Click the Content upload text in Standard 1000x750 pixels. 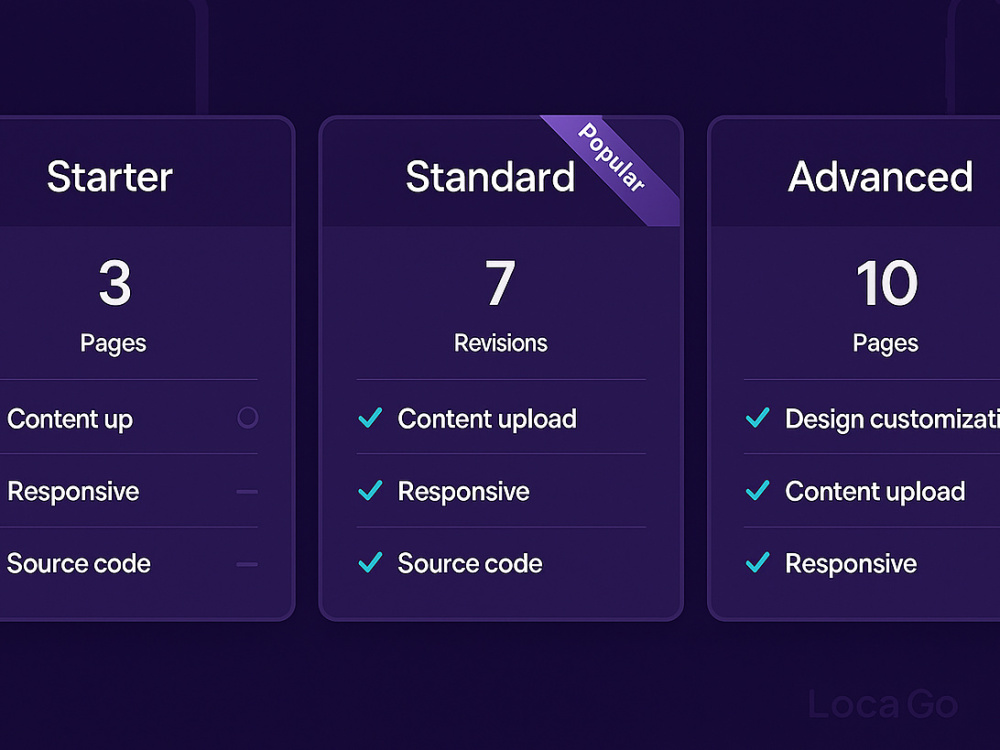click(x=487, y=420)
